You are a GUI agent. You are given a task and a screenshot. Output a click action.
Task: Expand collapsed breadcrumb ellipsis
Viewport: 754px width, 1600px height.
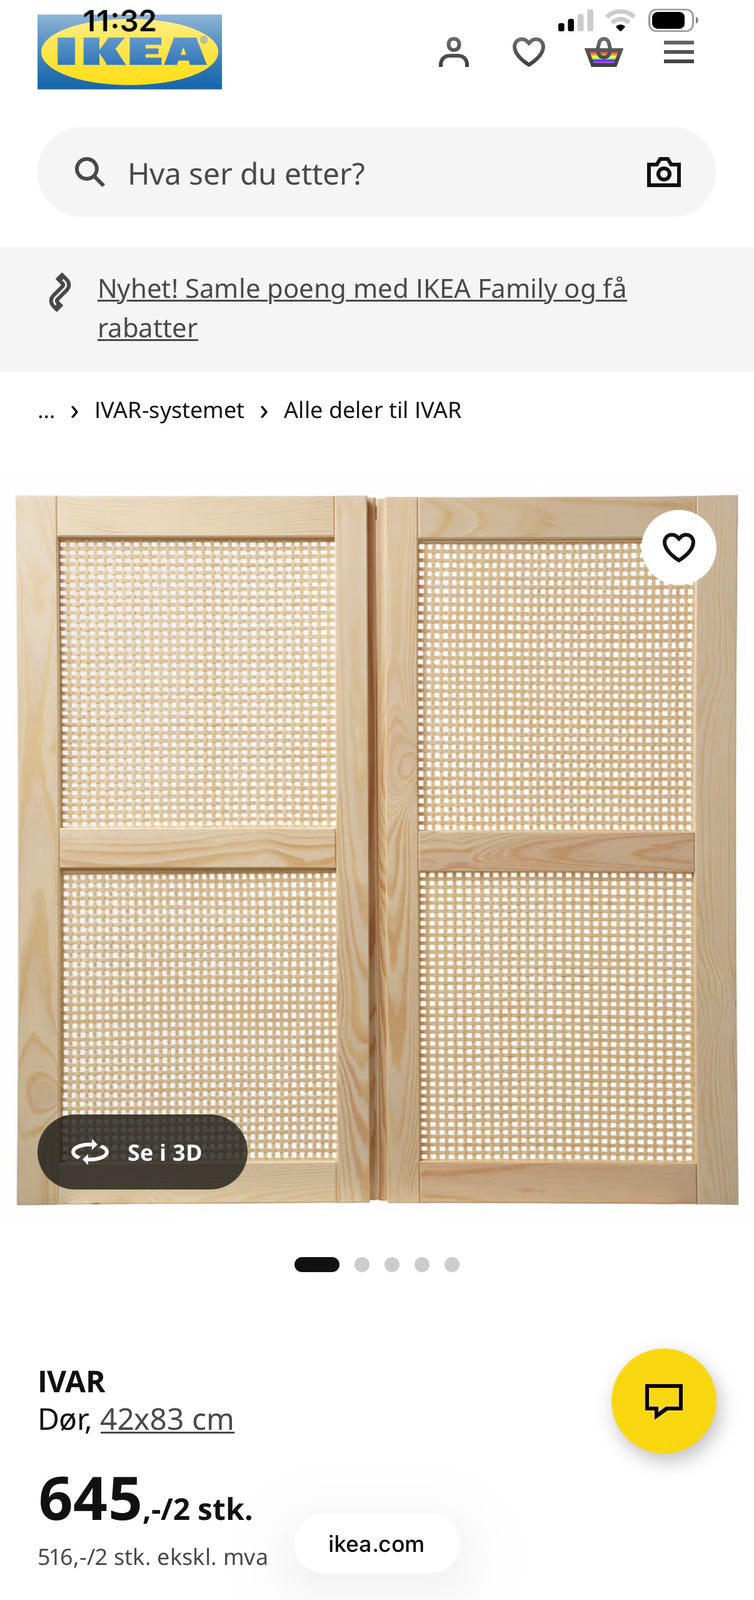pos(46,411)
